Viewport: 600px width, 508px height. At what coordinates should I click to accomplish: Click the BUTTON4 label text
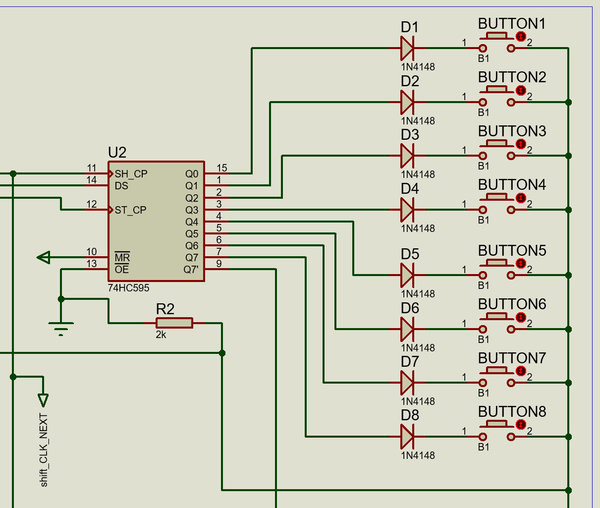tap(512, 185)
